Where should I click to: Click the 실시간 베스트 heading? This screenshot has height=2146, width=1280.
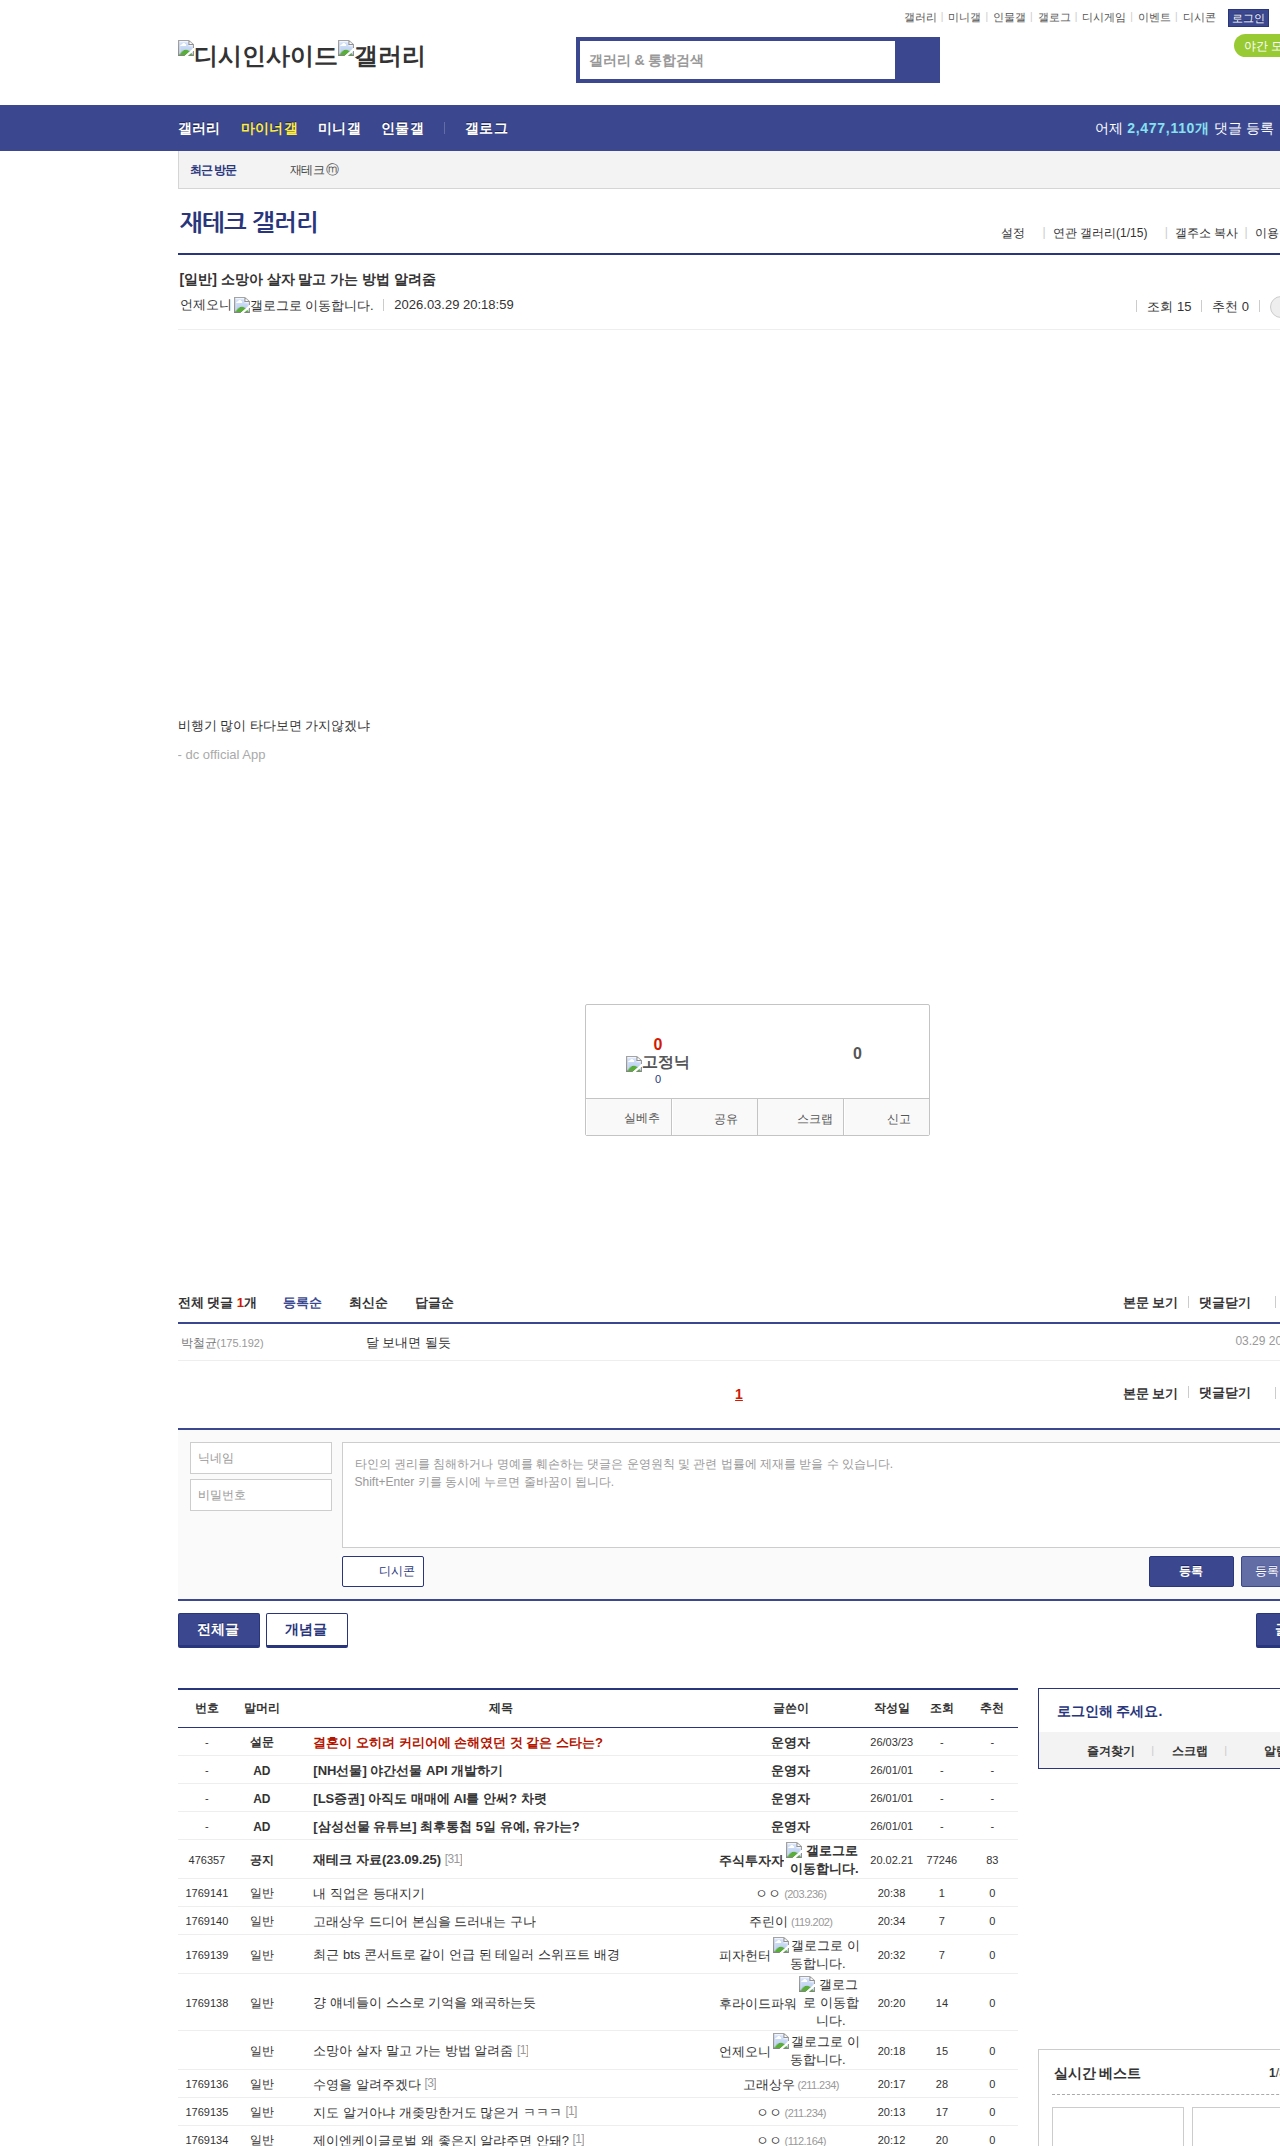1097,2074
